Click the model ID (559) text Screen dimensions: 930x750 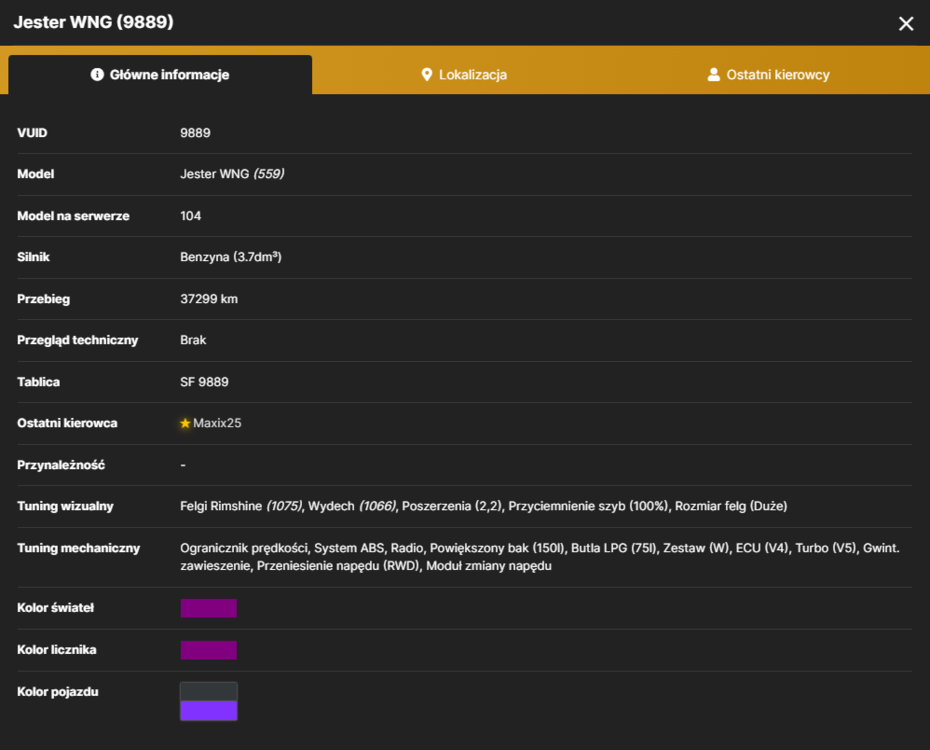tap(269, 174)
